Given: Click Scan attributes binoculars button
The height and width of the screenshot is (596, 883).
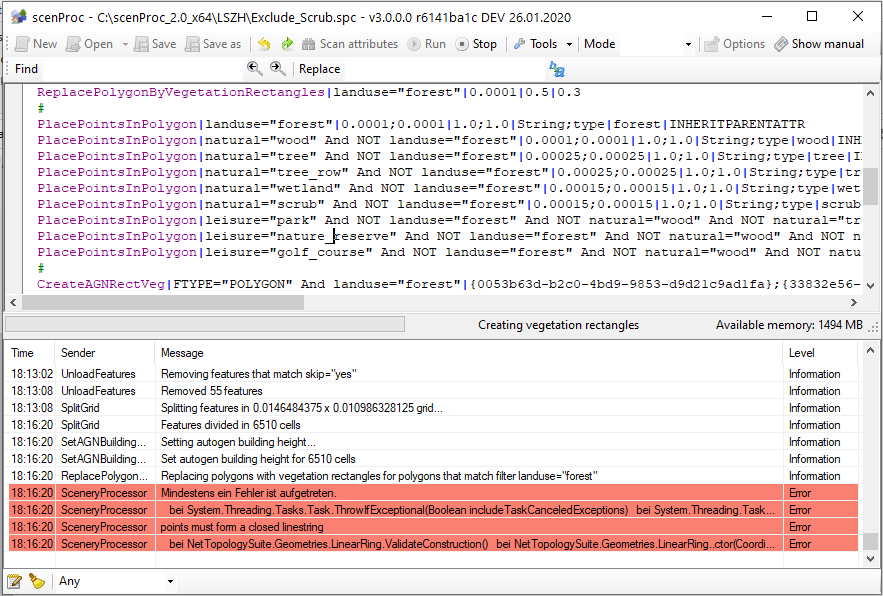Looking at the screenshot, I should coord(350,44).
